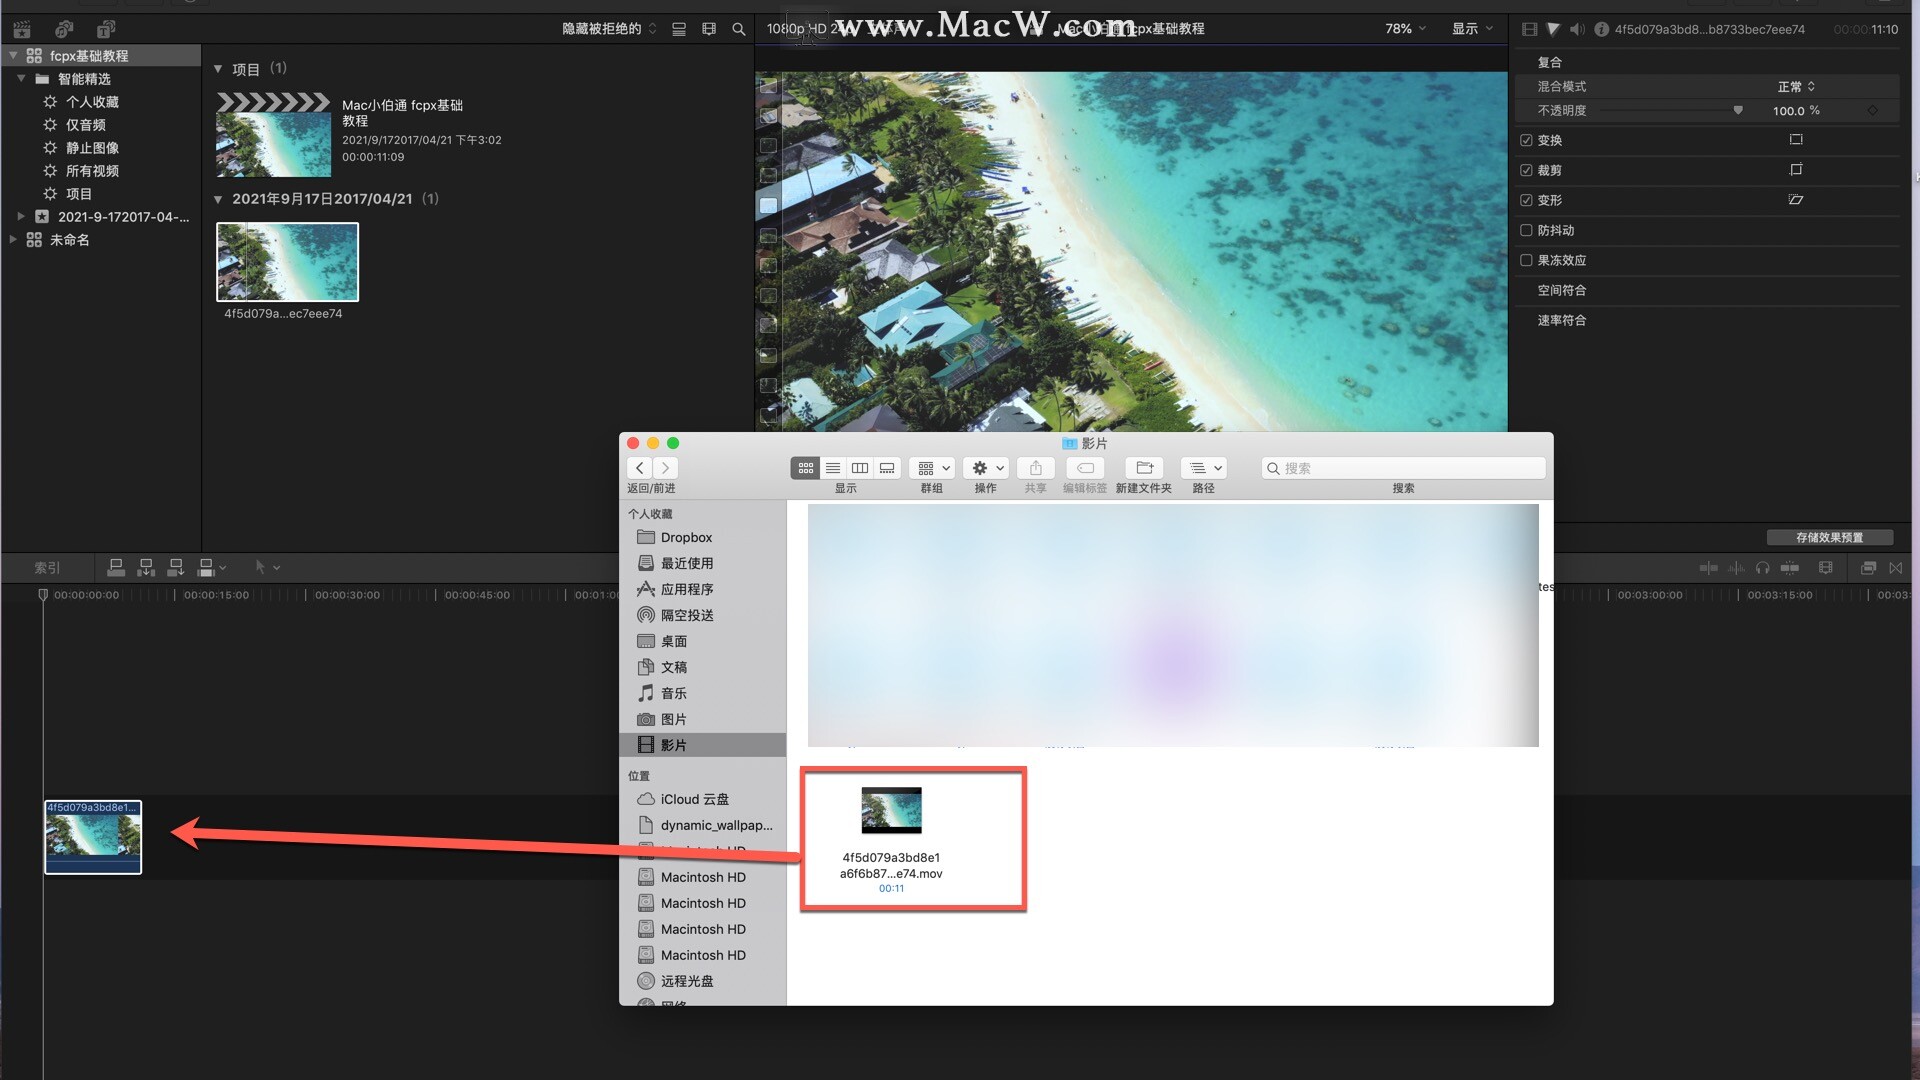Click the insert clip edit icon
This screenshot has width=1920, height=1080.
coord(146,568)
